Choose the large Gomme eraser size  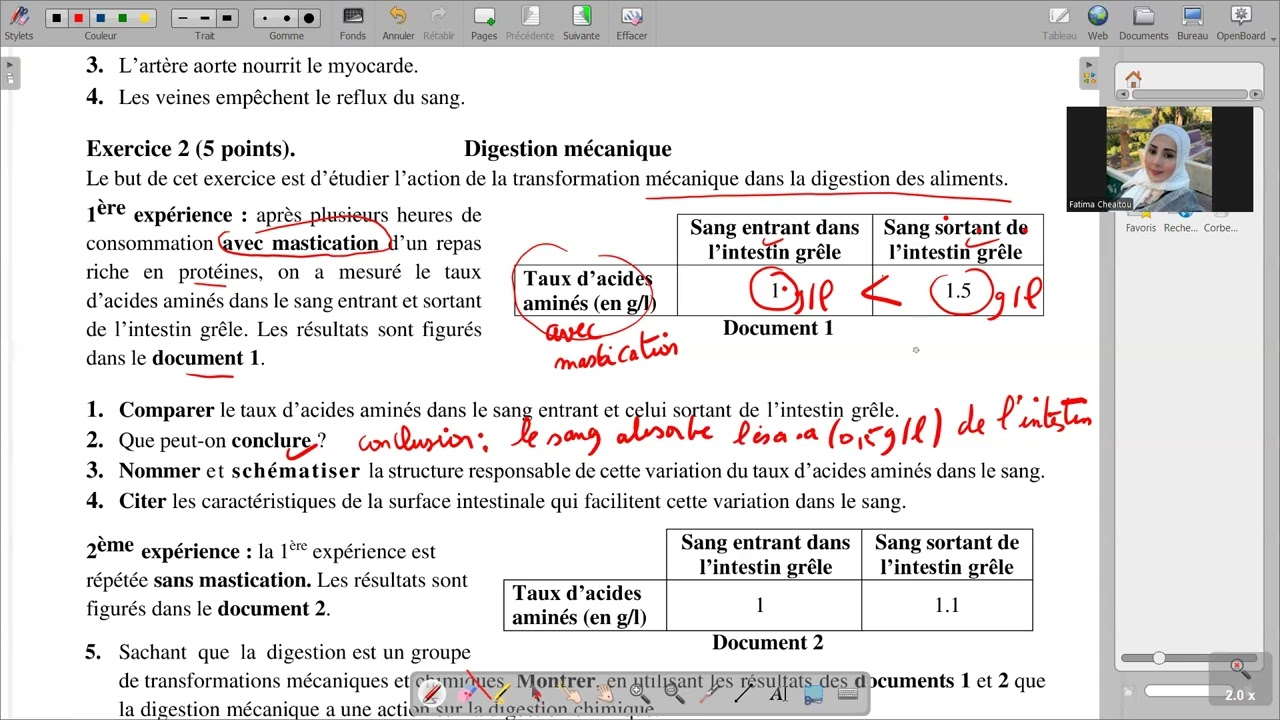point(309,18)
